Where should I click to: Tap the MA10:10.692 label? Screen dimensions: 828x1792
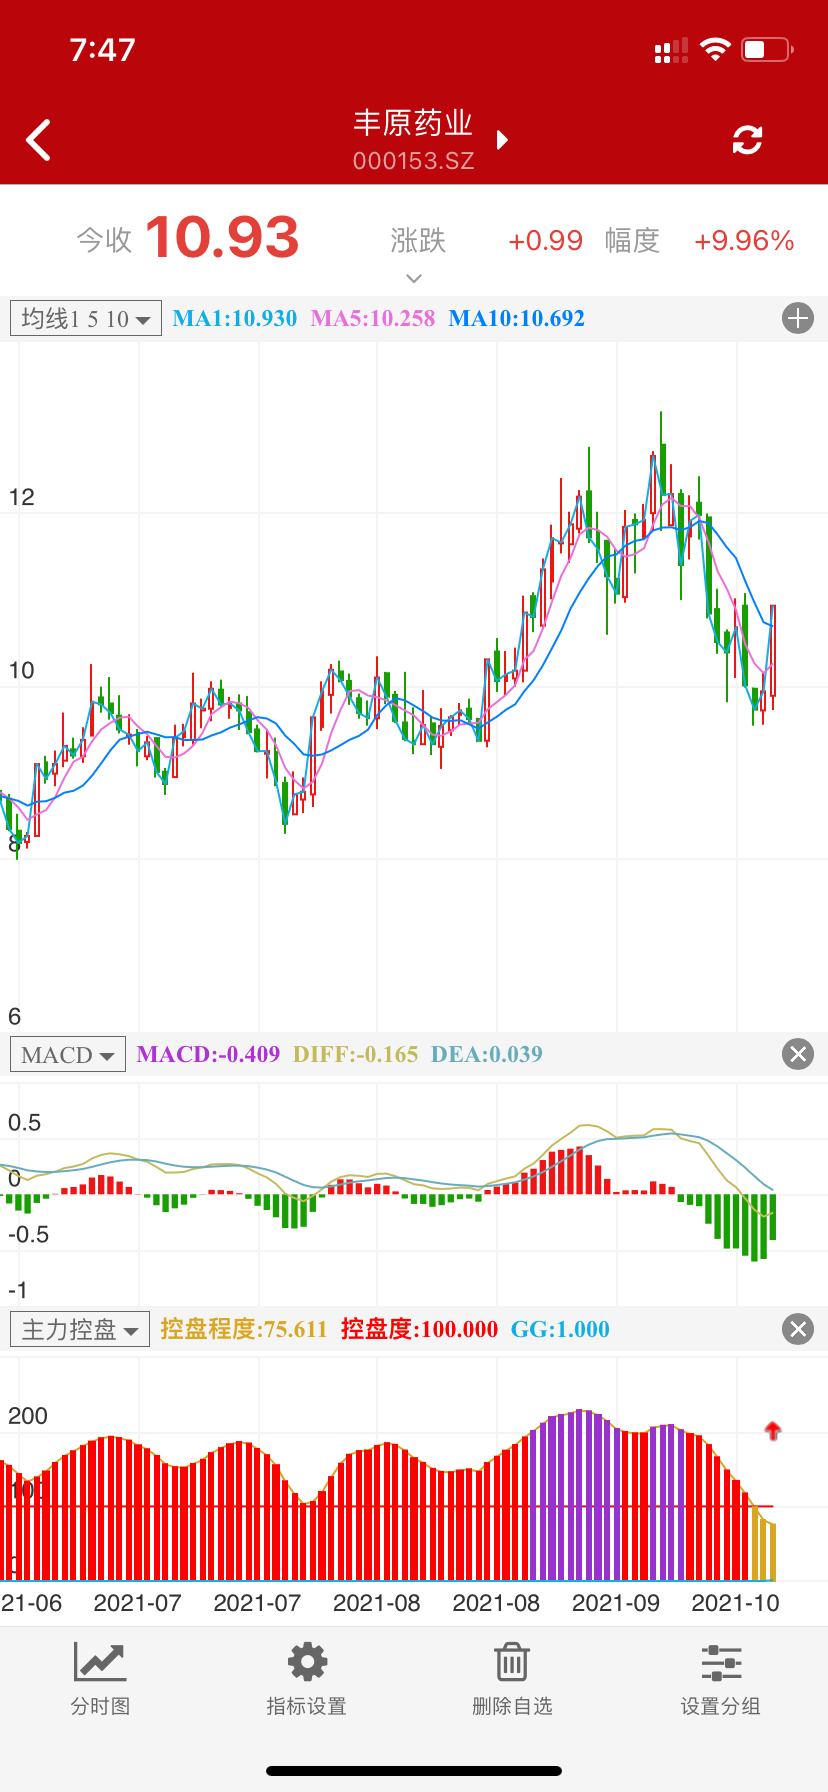[517, 319]
